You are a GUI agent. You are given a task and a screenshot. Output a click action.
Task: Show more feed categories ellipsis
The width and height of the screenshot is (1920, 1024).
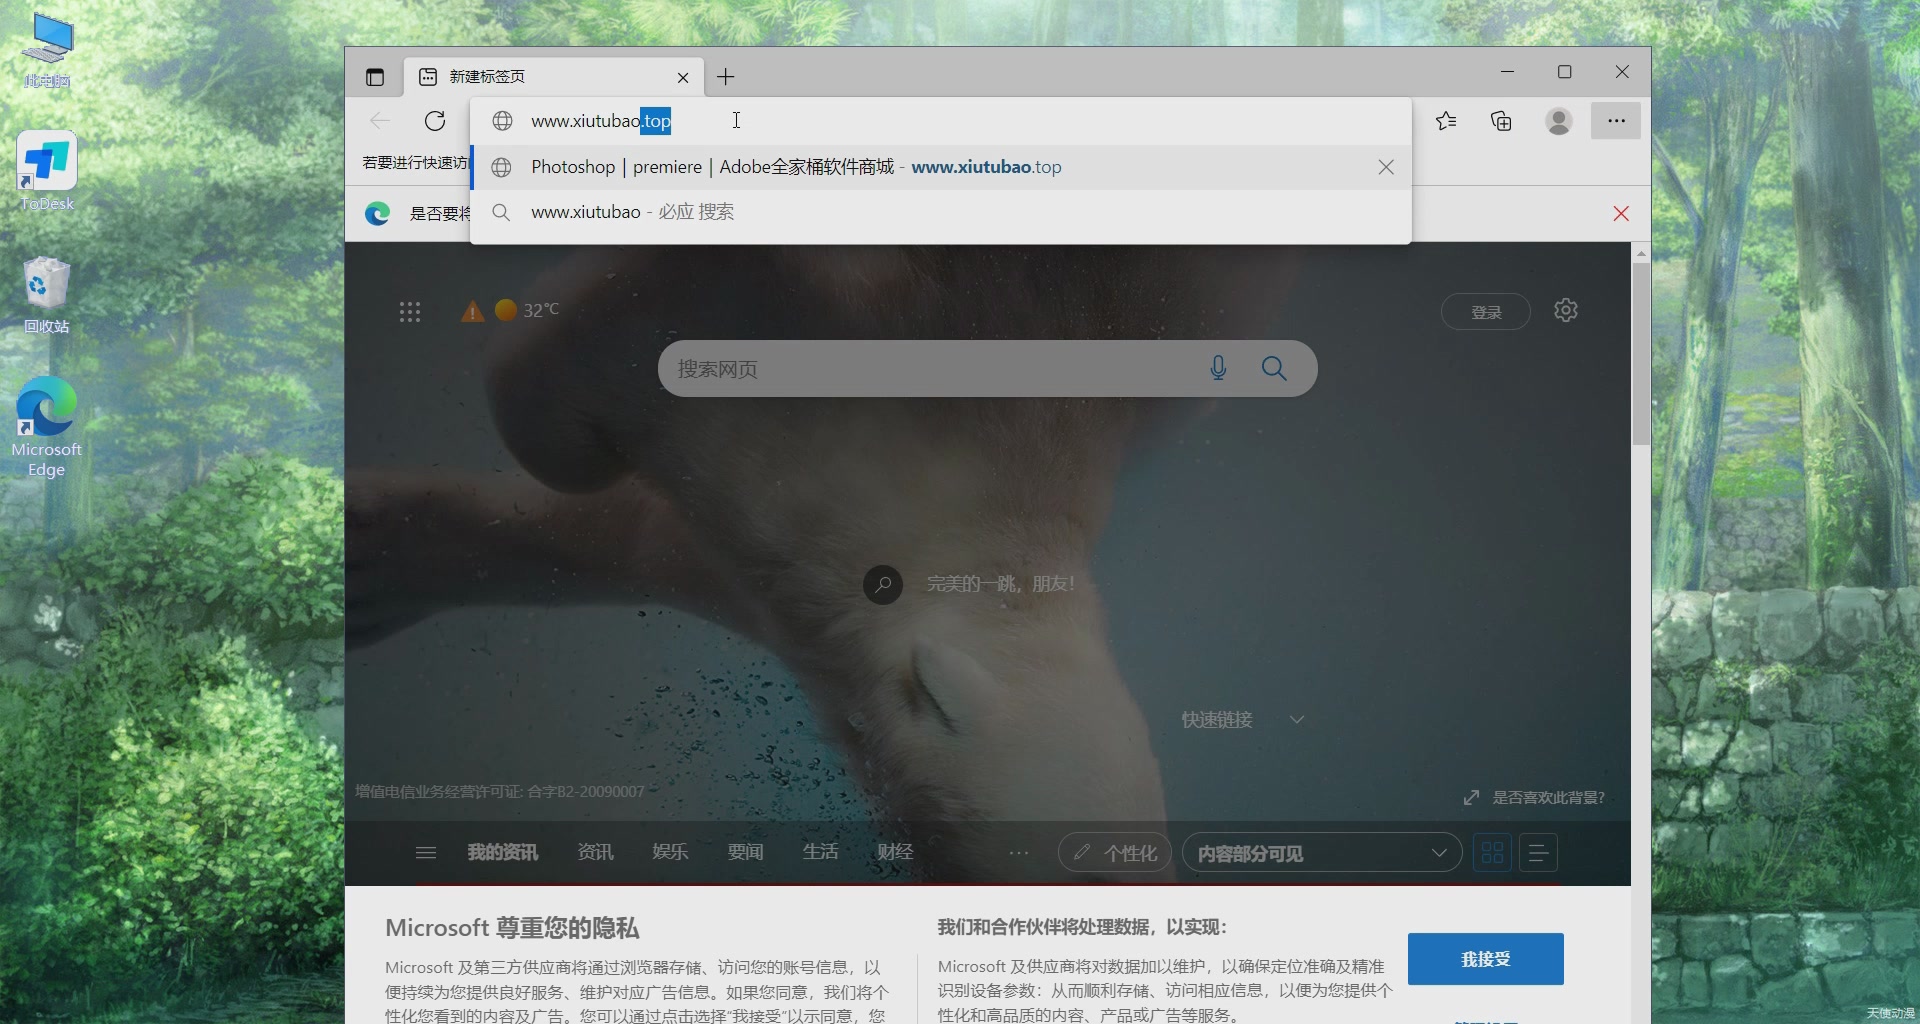[1019, 853]
